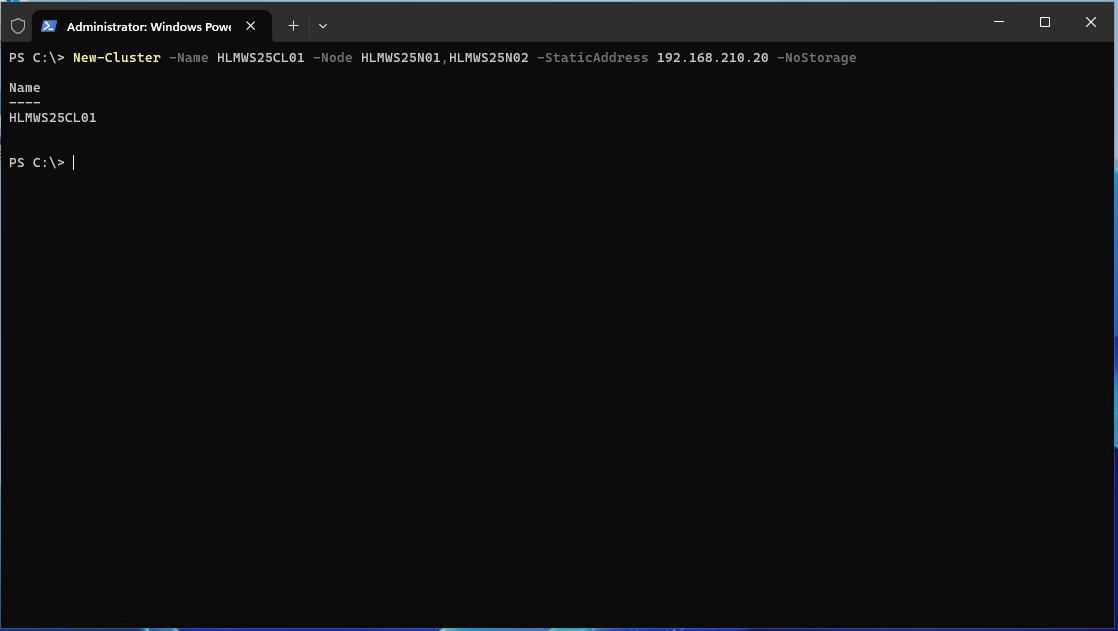The image size is (1118, 631).
Task: Click the IP address 192.168.210.20
Action: [712, 58]
